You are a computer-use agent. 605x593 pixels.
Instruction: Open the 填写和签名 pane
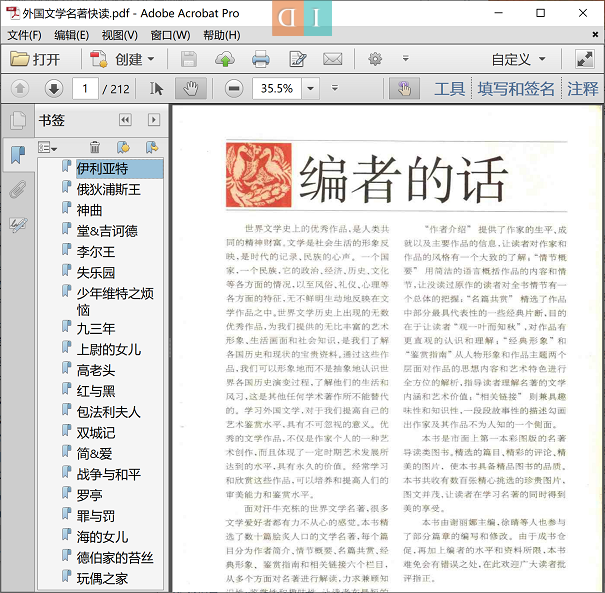tap(516, 89)
